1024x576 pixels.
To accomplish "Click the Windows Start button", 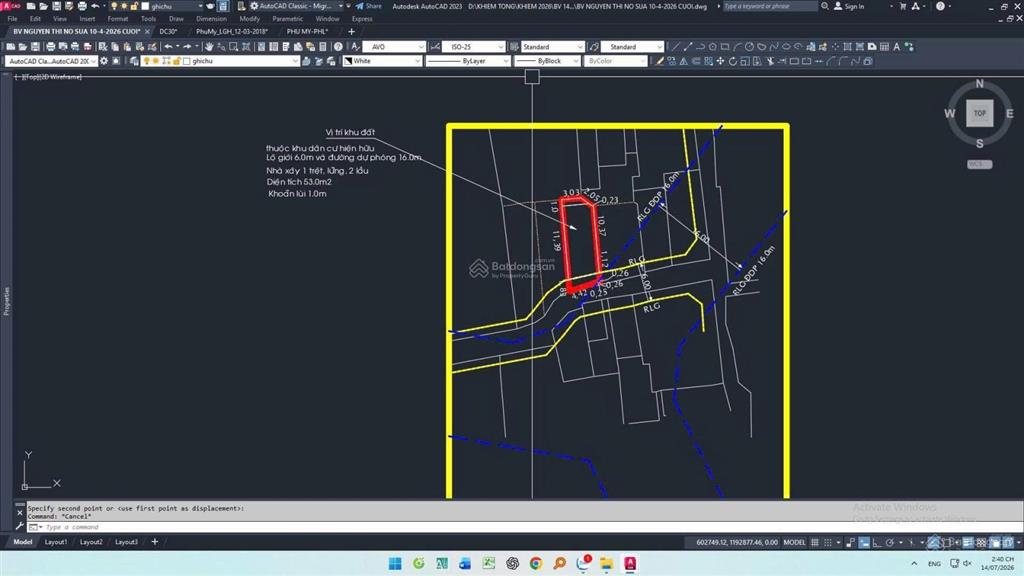I will tap(395, 563).
